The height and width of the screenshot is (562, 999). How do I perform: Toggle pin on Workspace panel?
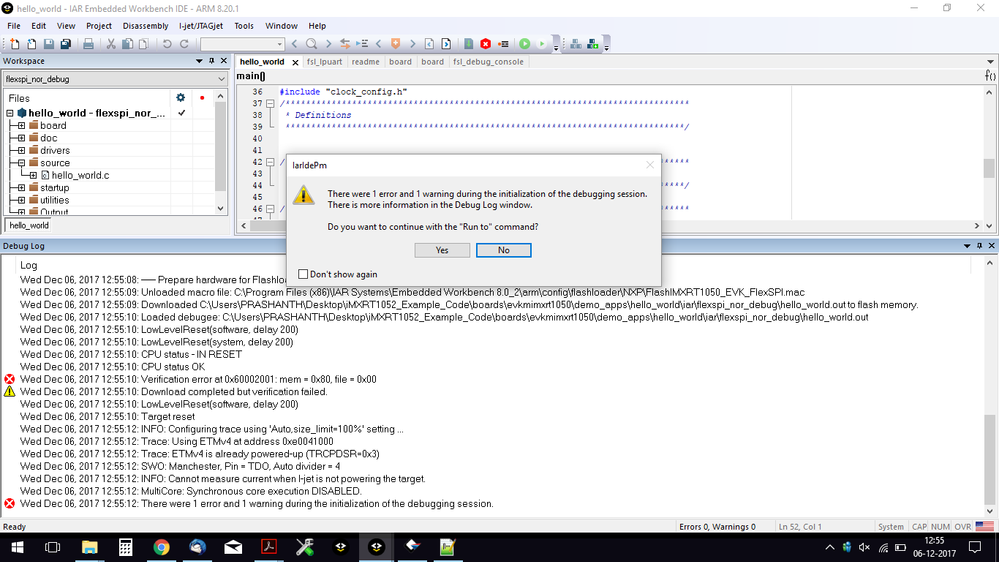pyautogui.click(x=212, y=61)
